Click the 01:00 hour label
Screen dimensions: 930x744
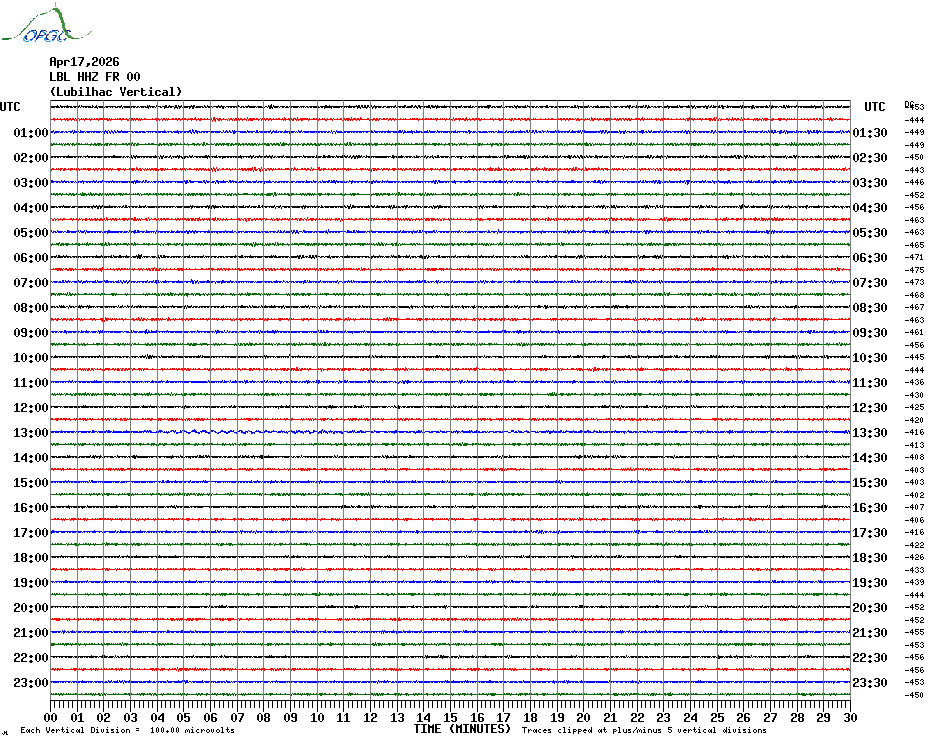31,132
